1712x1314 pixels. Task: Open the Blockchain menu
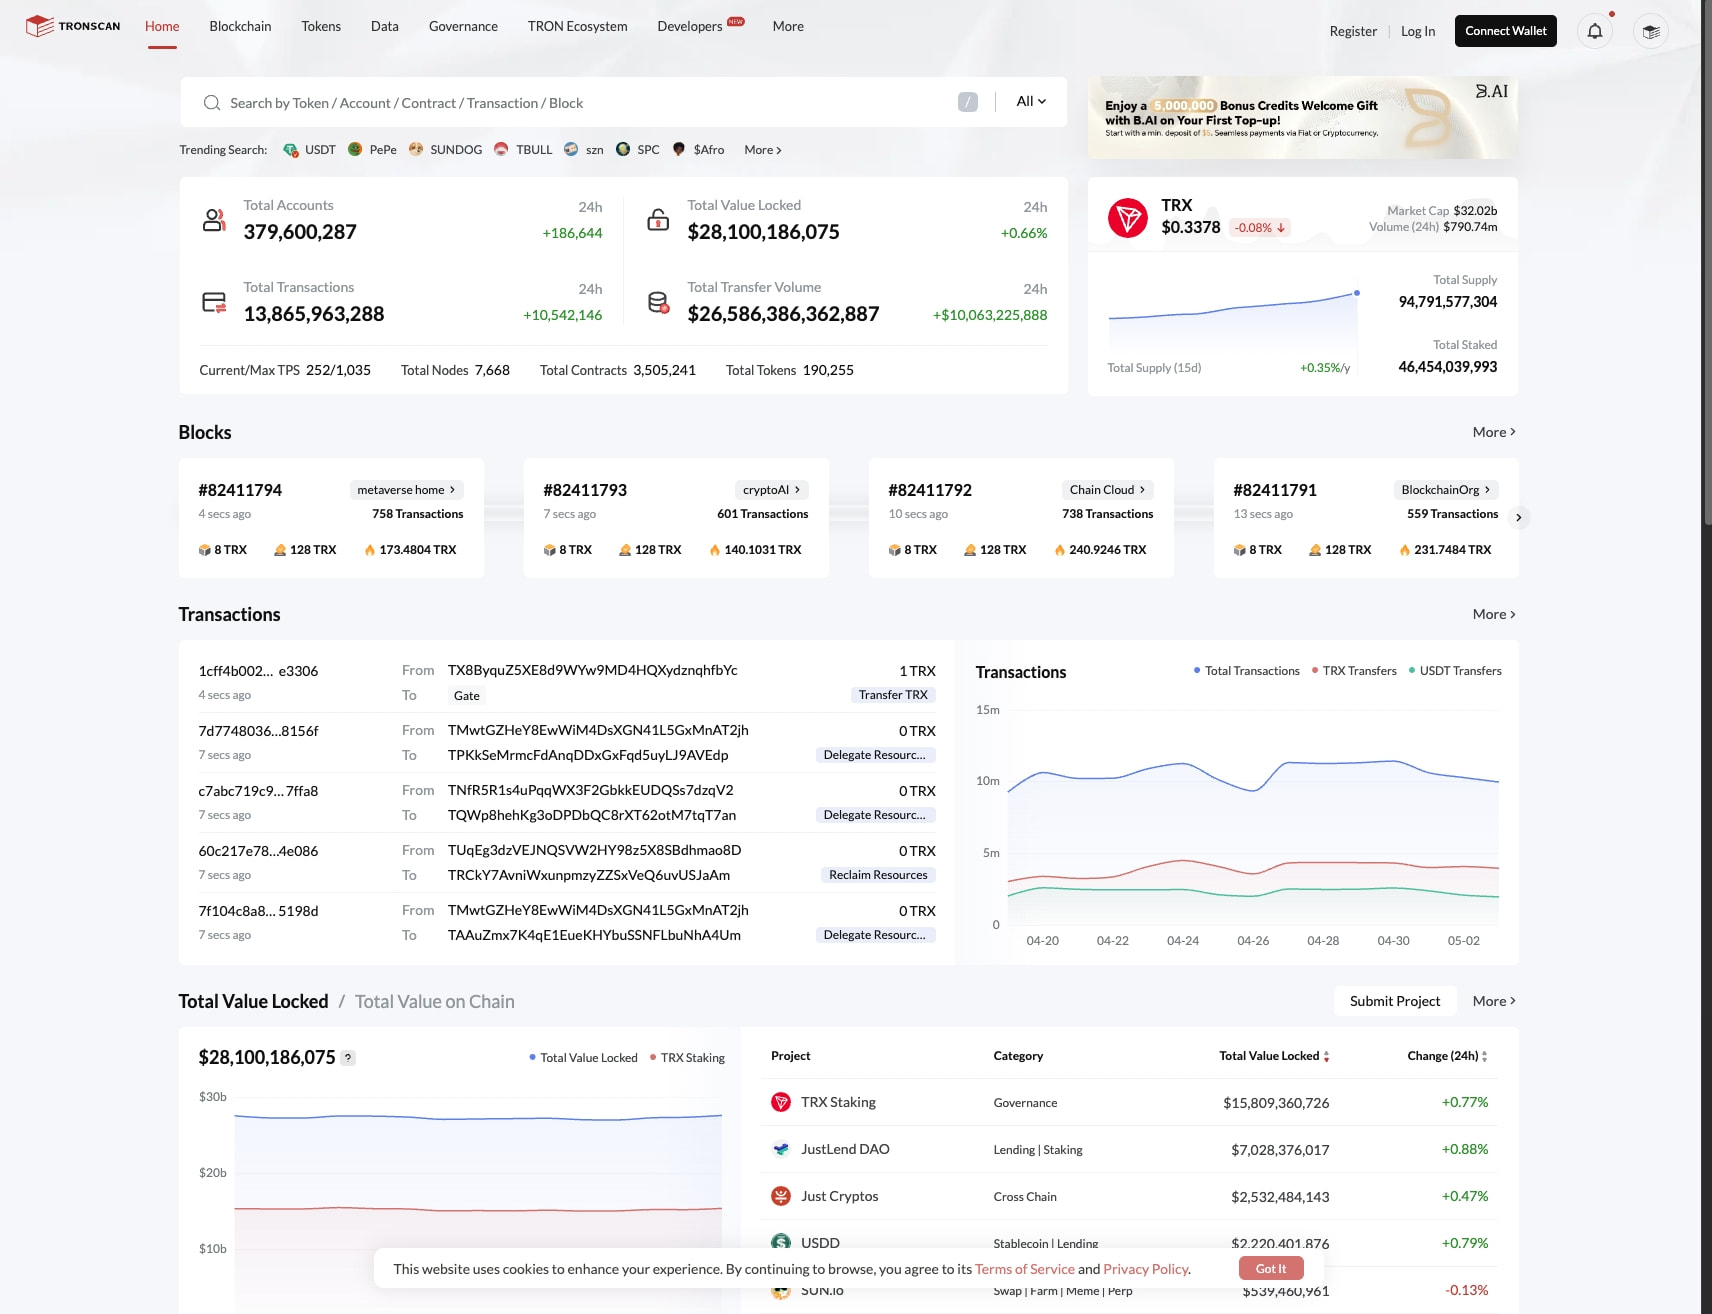click(240, 26)
